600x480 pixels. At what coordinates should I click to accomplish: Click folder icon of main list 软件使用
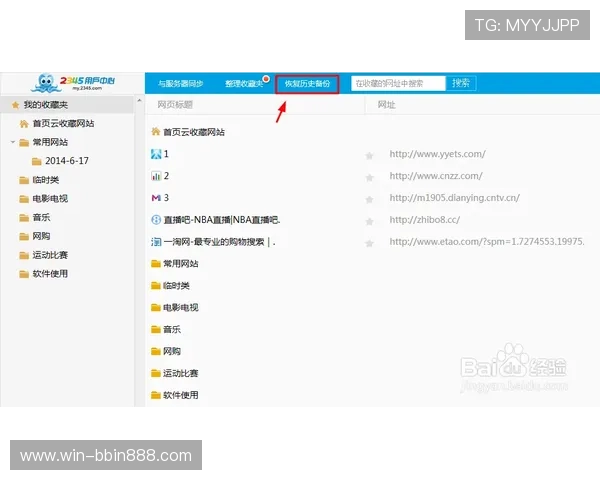pos(156,395)
